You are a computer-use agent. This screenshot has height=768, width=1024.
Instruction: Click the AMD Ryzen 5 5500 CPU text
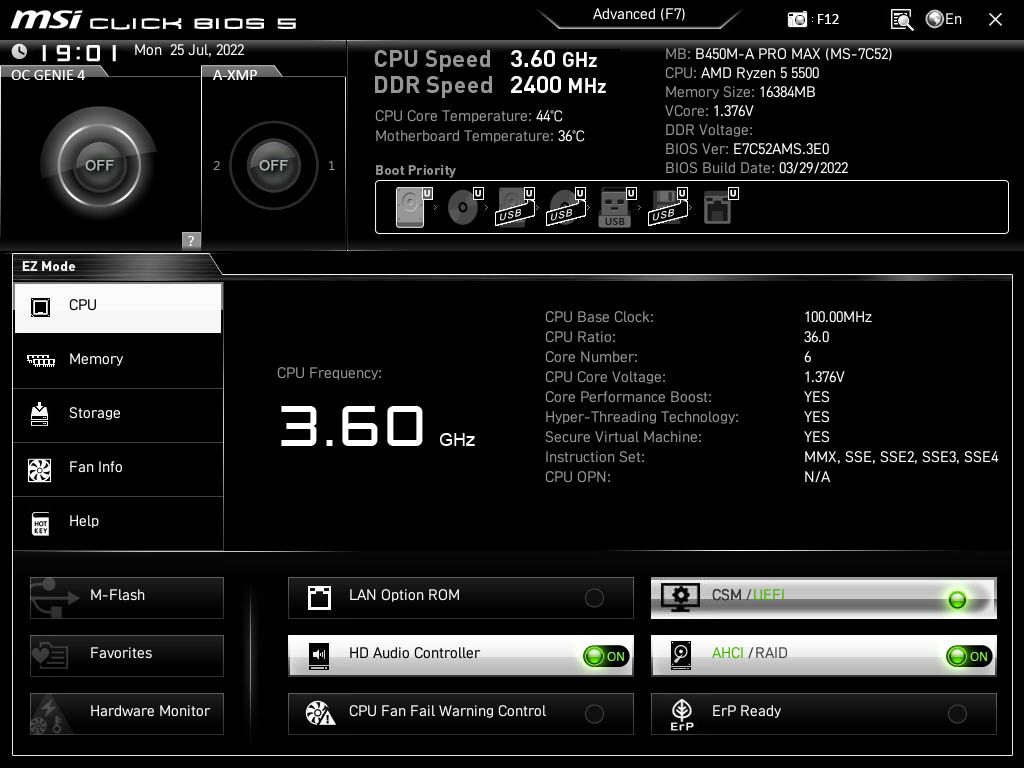(760, 73)
